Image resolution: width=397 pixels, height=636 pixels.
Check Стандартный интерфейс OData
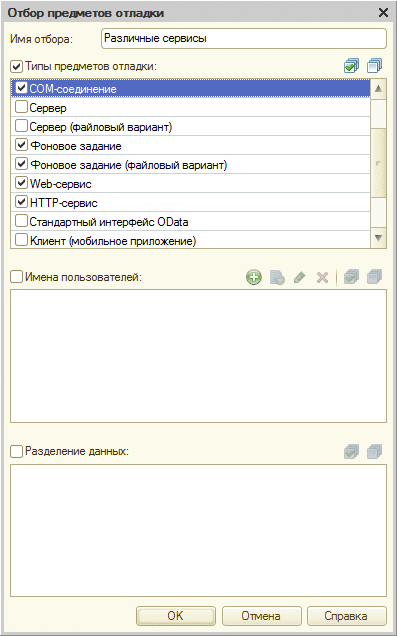(x=21, y=221)
